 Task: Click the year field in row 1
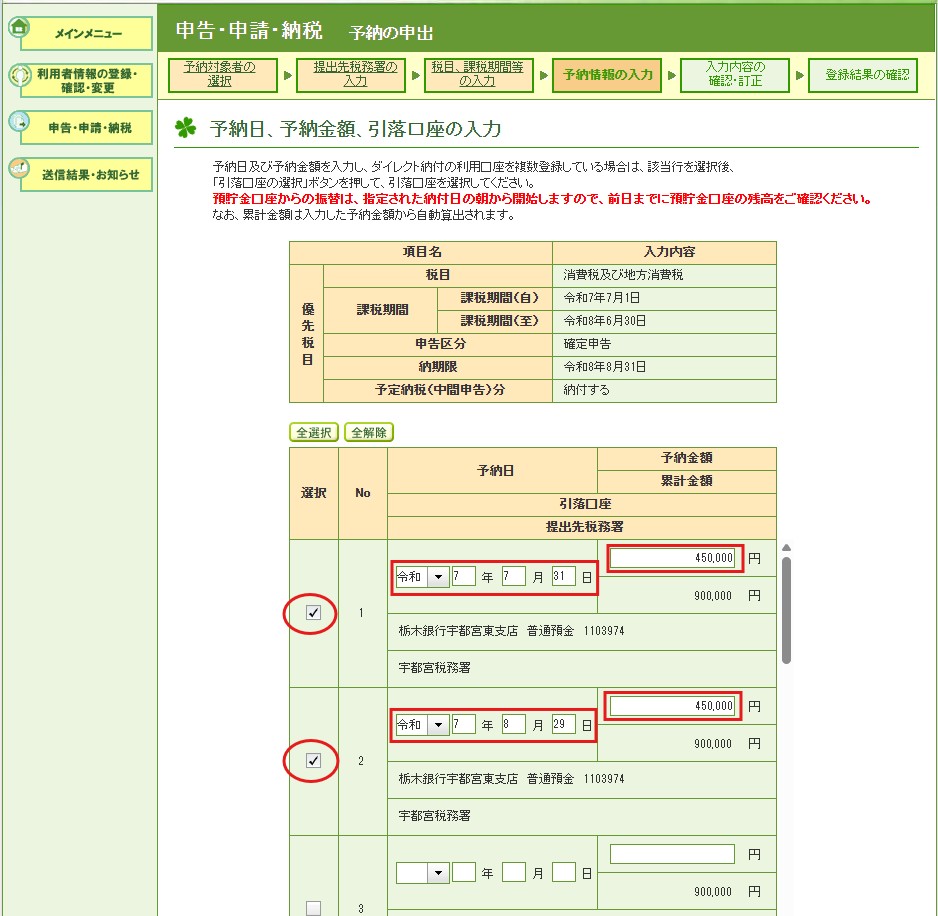464,576
